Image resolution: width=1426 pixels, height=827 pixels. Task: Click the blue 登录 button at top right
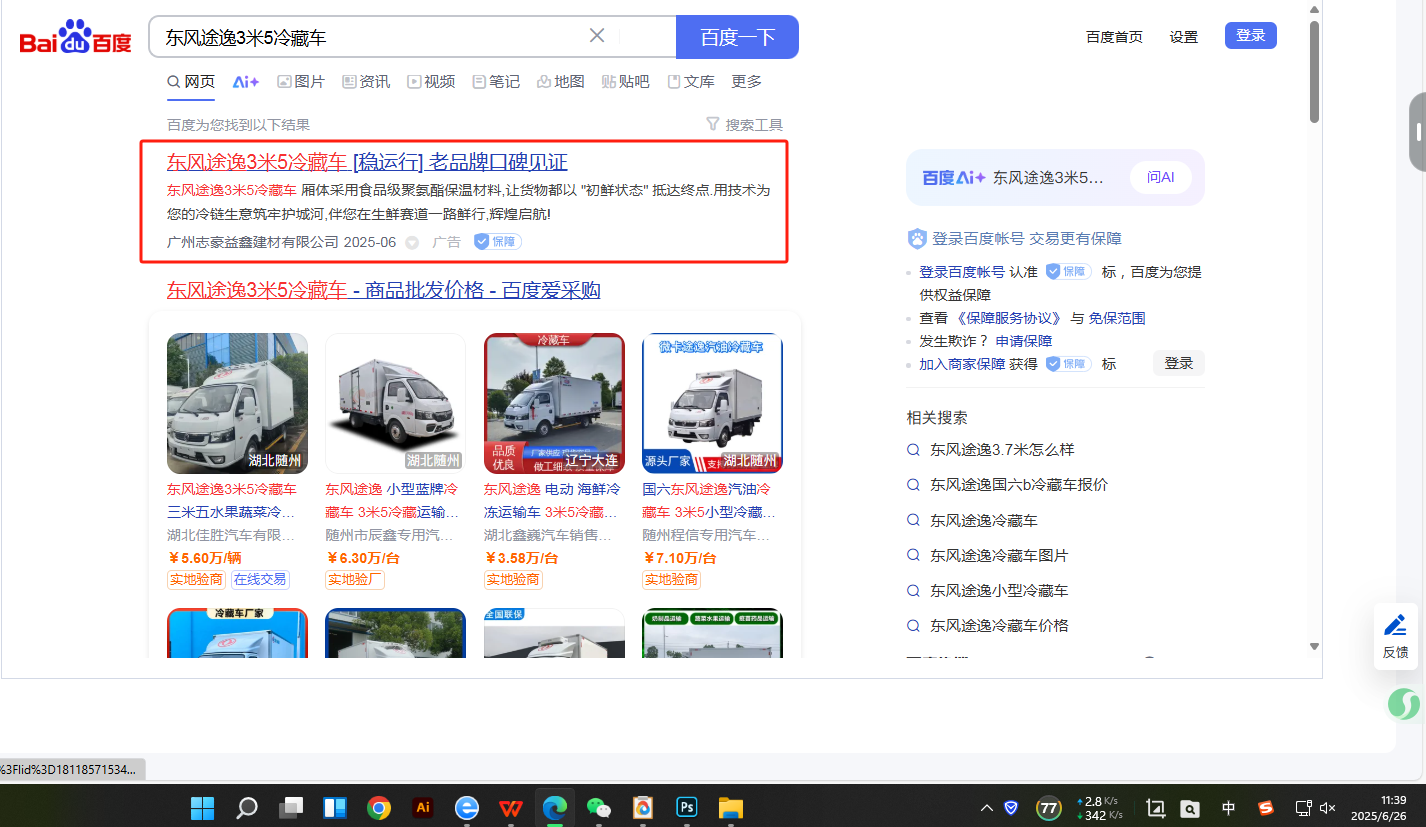click(x=1251, y=36)
